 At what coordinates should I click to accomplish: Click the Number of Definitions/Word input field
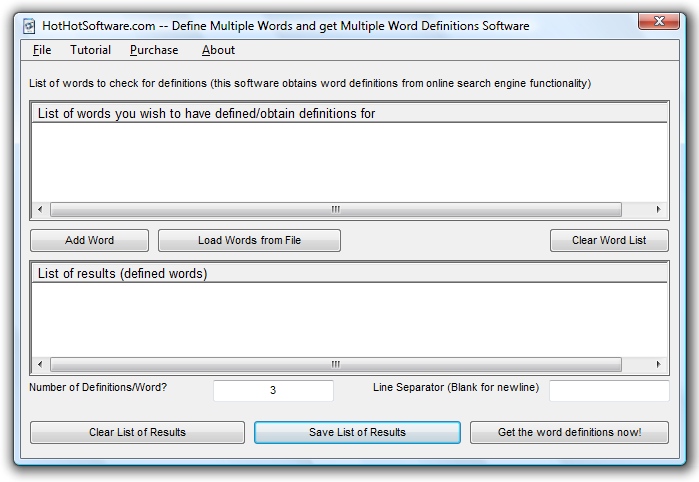[273, 391]
